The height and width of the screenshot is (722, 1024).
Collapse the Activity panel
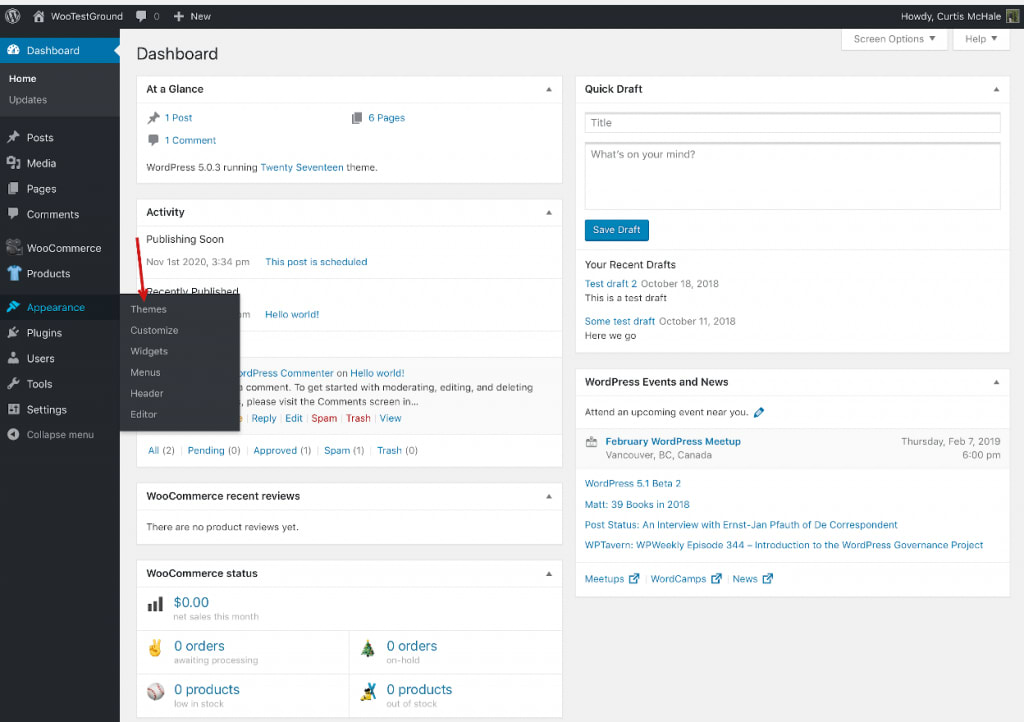(549, 213)
